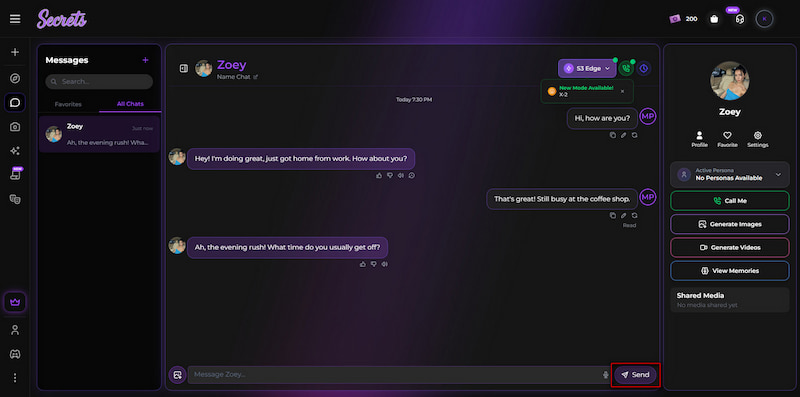Click the MP avatar beside 'Hi, how are you?'

[x=648, y=116]
